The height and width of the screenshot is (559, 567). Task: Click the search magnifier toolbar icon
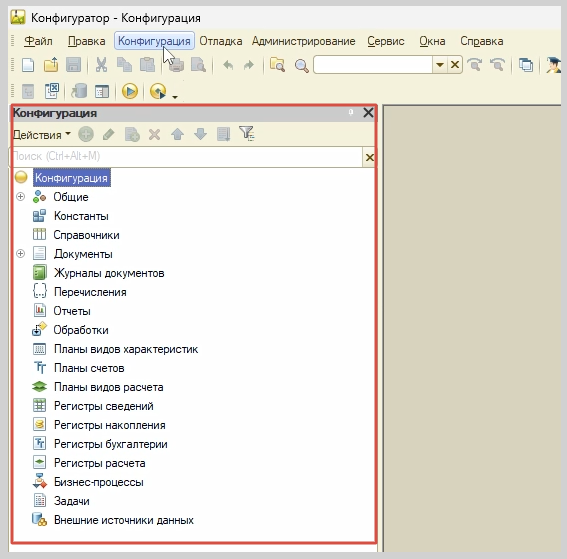pos(302,66)
